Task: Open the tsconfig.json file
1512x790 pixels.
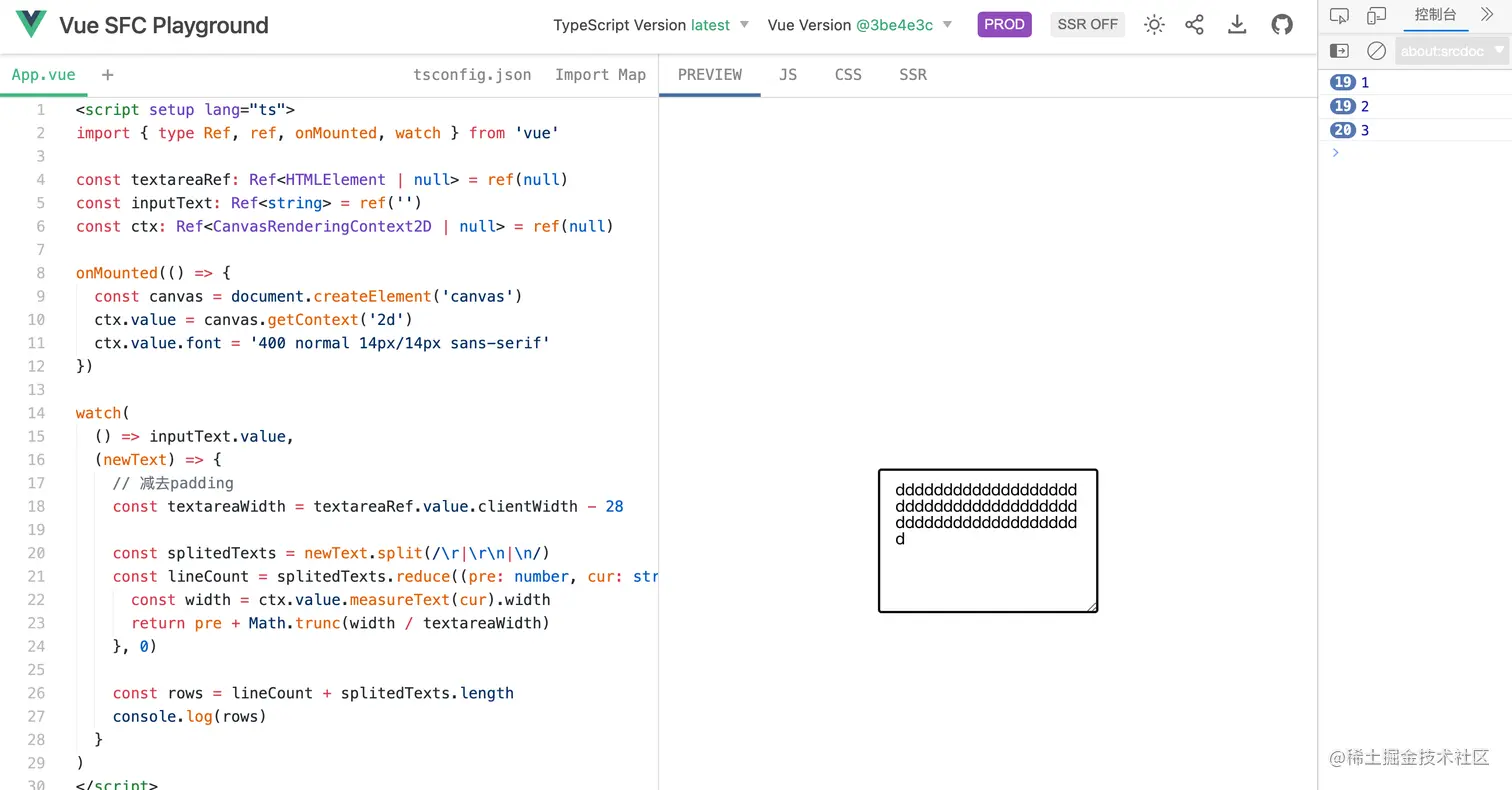Action: pyautogui.click(x=472, y=75)
